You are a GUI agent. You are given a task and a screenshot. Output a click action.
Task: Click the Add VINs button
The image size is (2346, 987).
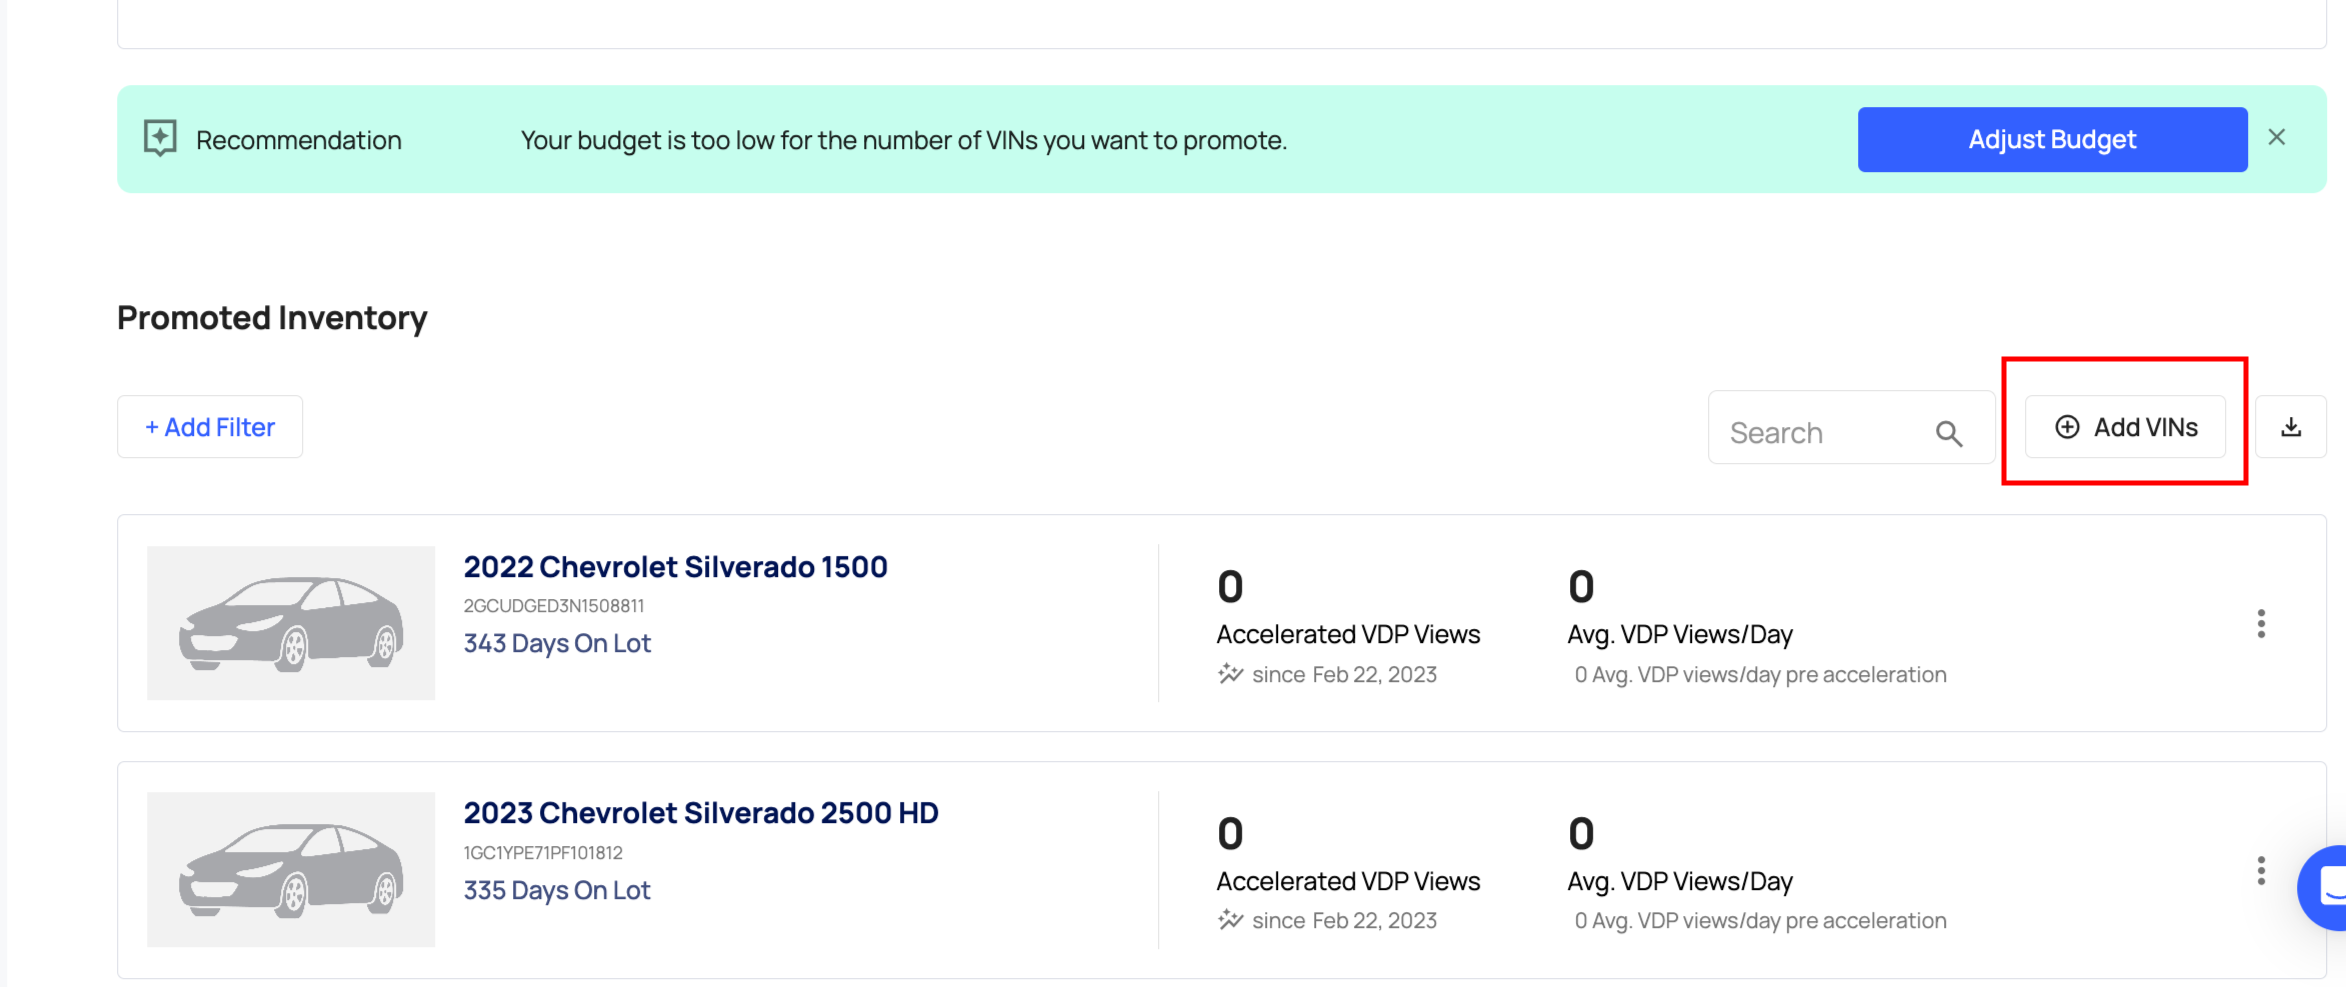(x=2125, y=427)
